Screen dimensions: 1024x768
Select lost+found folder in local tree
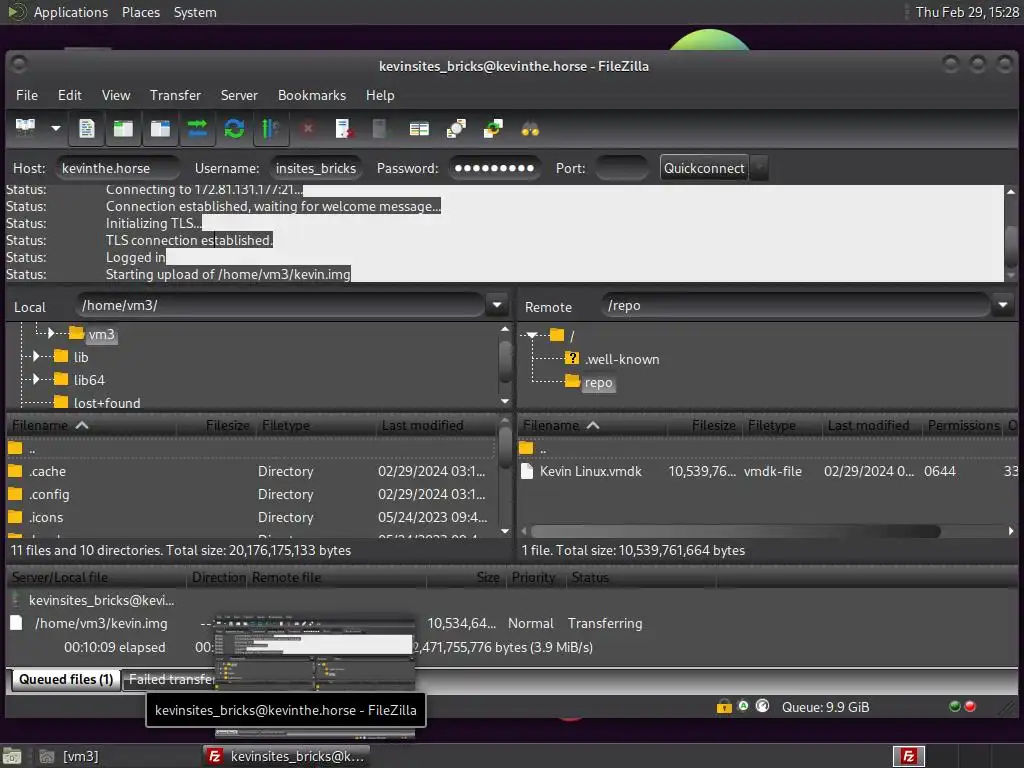106,403
